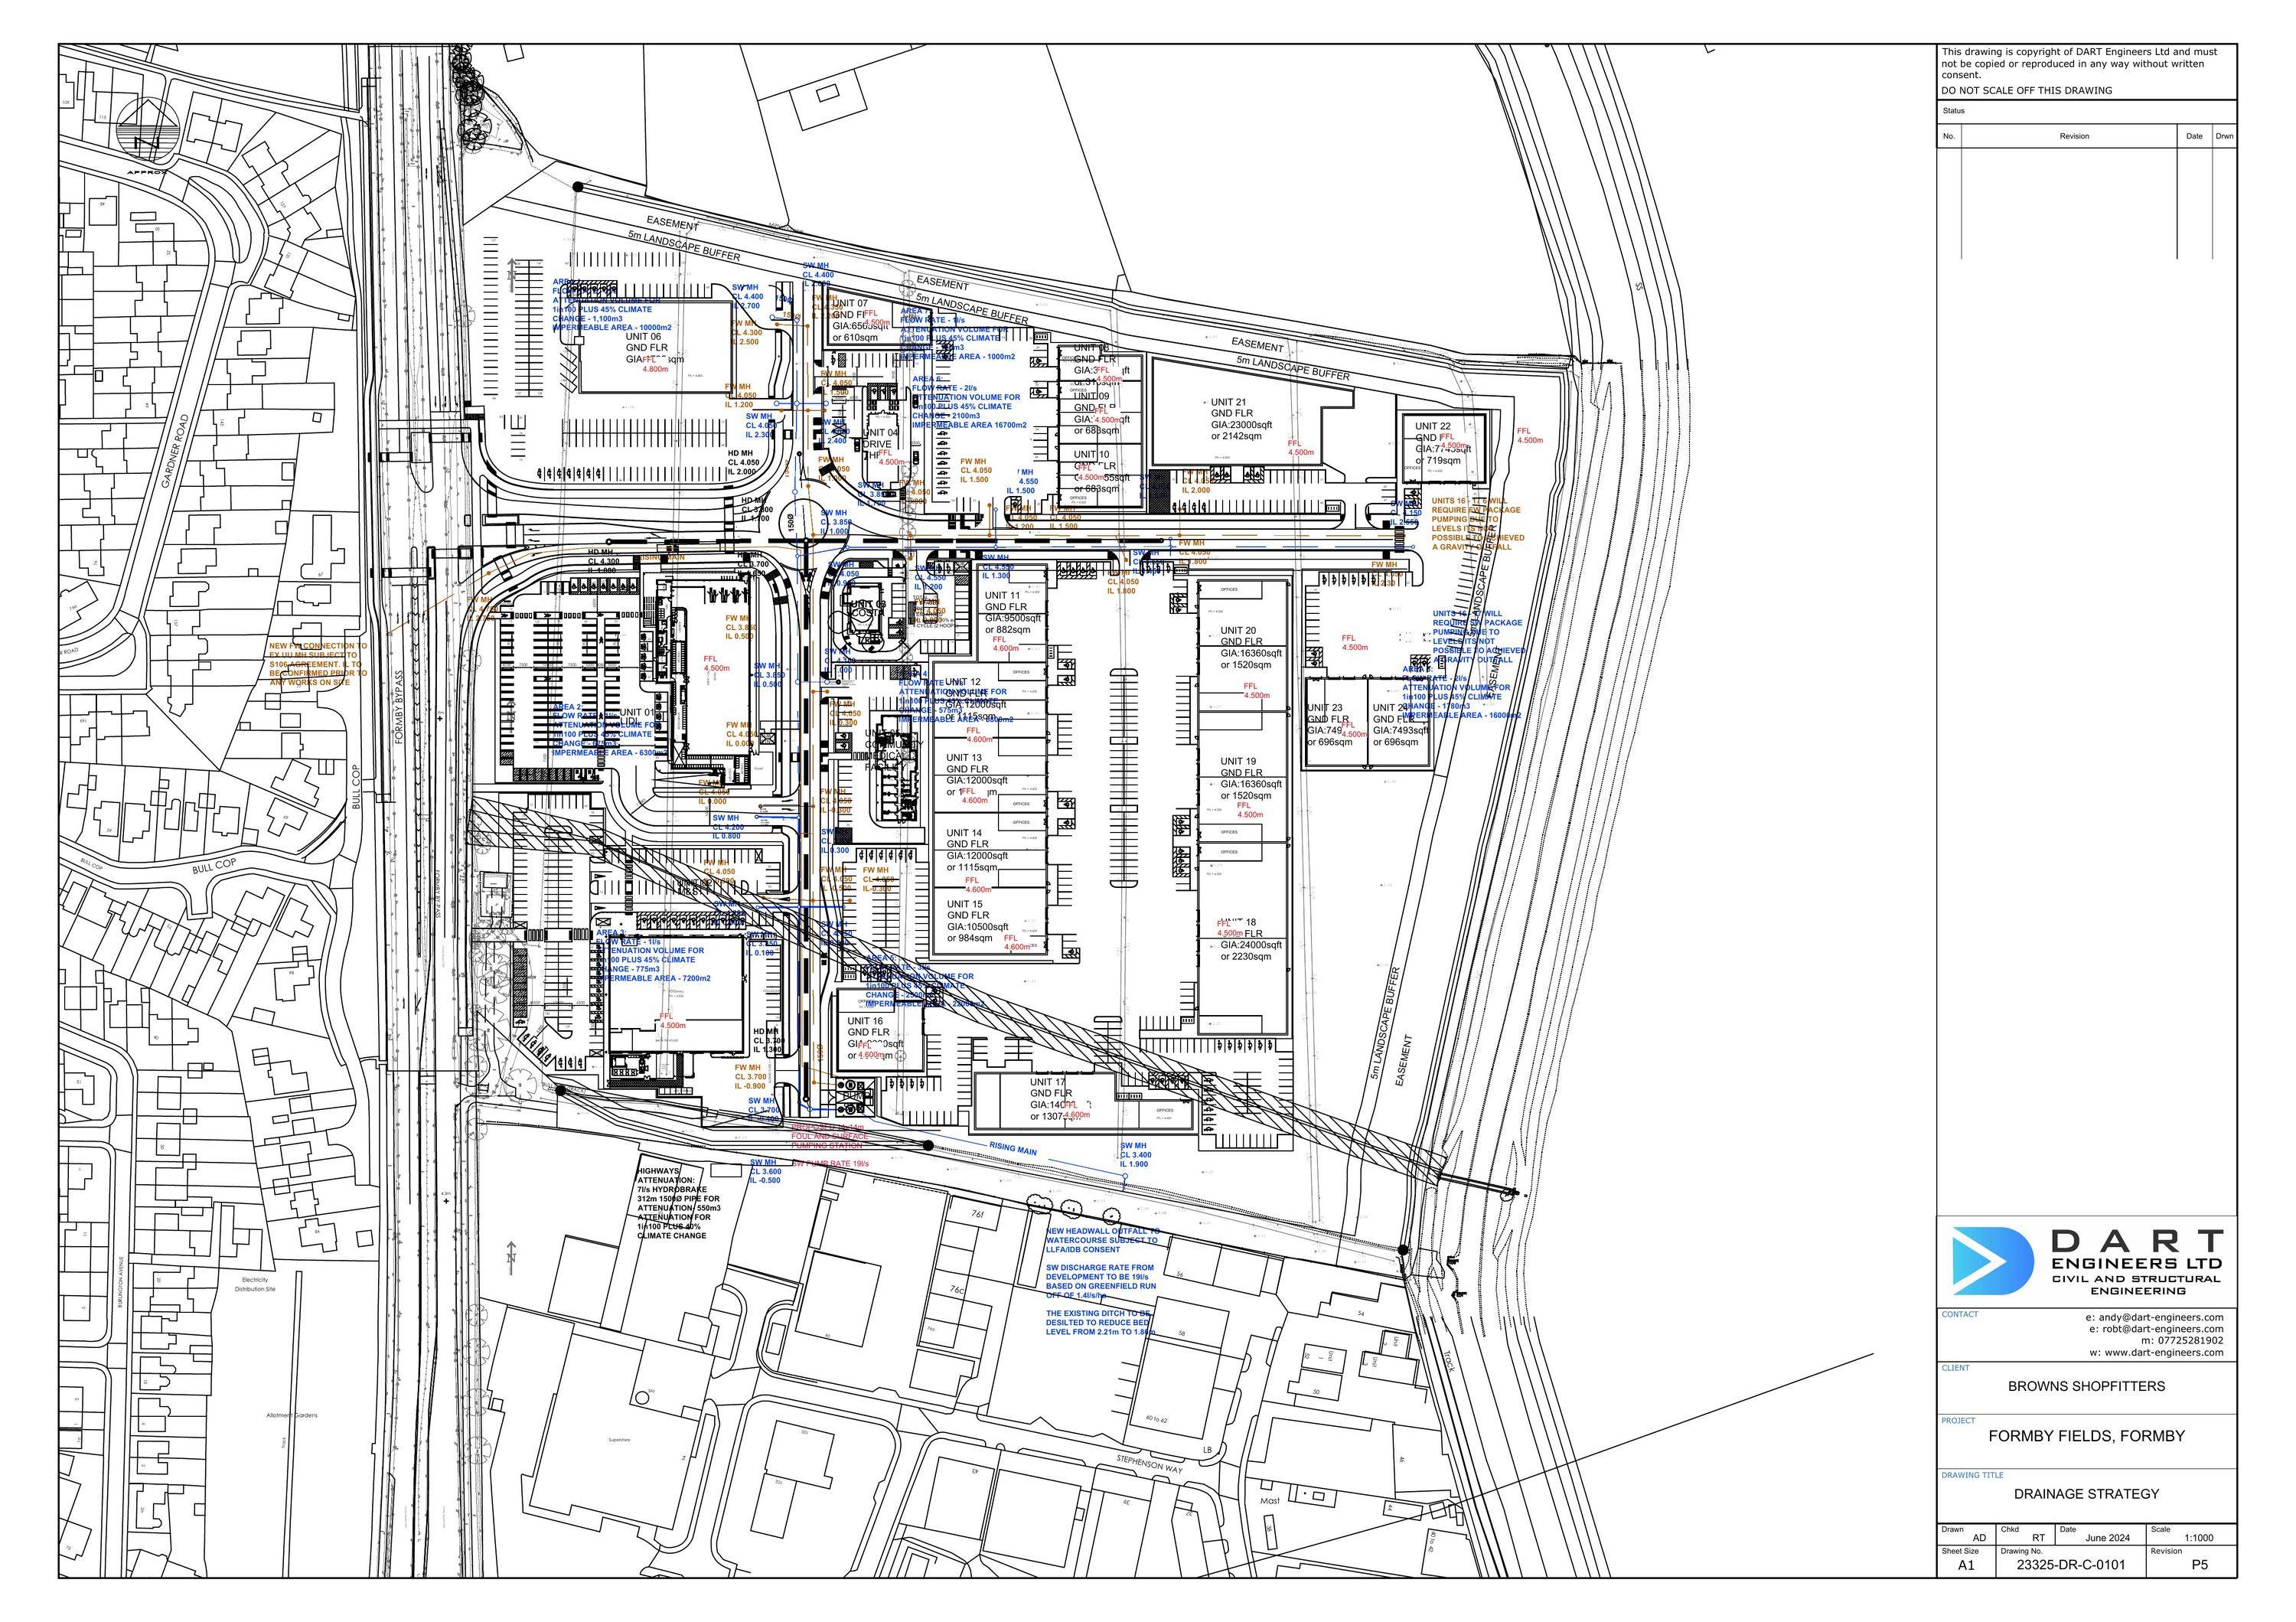Image resolution: width=2296 pixels, height=1622 pixels.
Task: Click the BROWNS SHOPFITTERS client name
Action: click(x=2086, y=1386)
